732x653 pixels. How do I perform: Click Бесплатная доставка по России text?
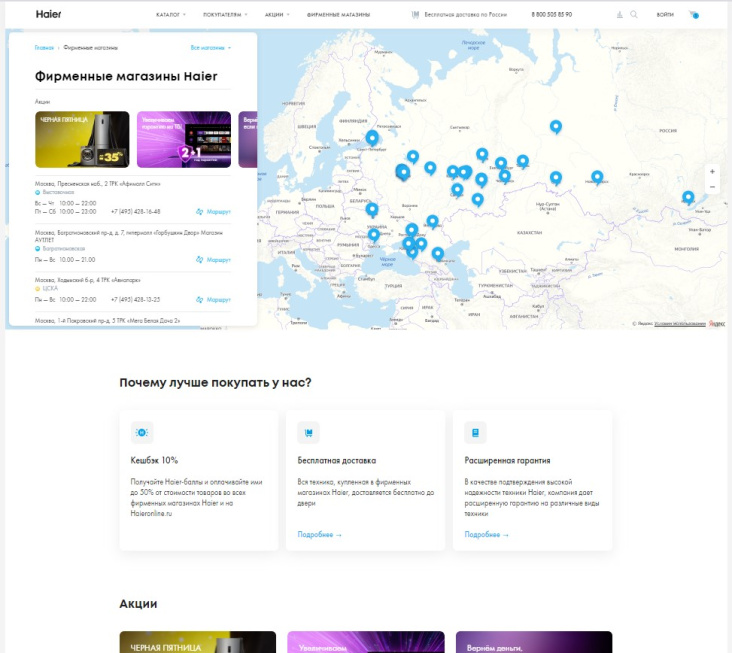tap(465, 14)
